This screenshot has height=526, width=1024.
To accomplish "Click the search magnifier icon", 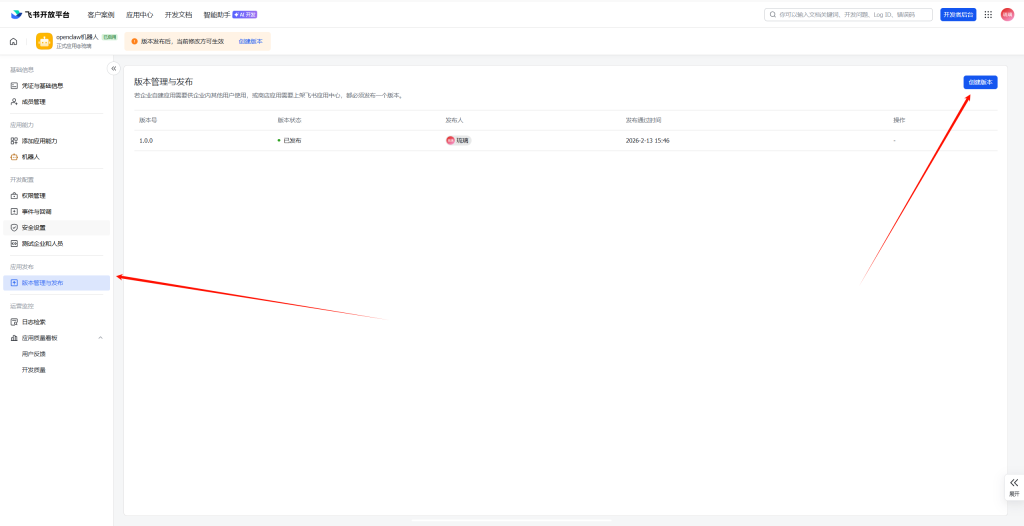I will pyautogui.click(x=773, y=14).
